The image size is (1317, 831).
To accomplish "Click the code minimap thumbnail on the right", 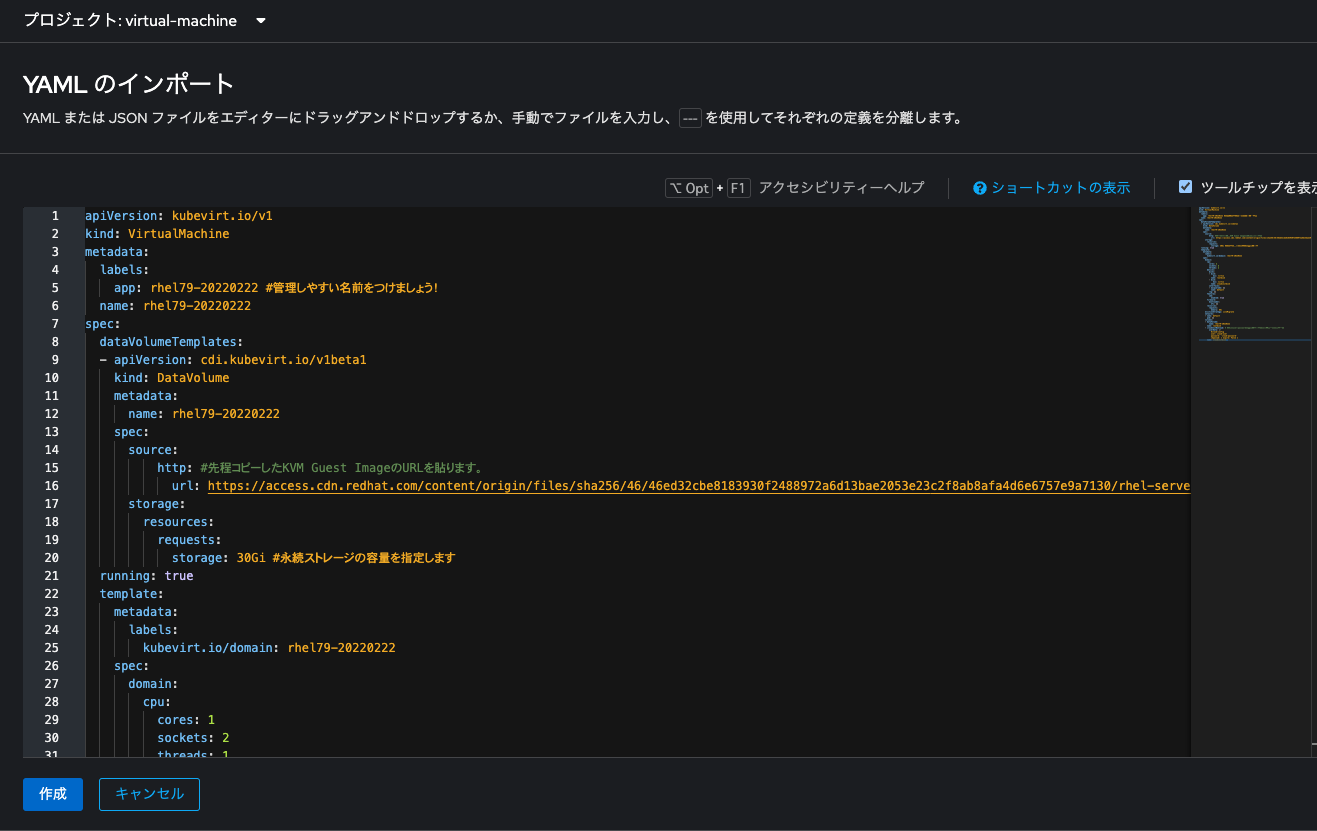I will pyautogui.click(x=1254, y=274).
